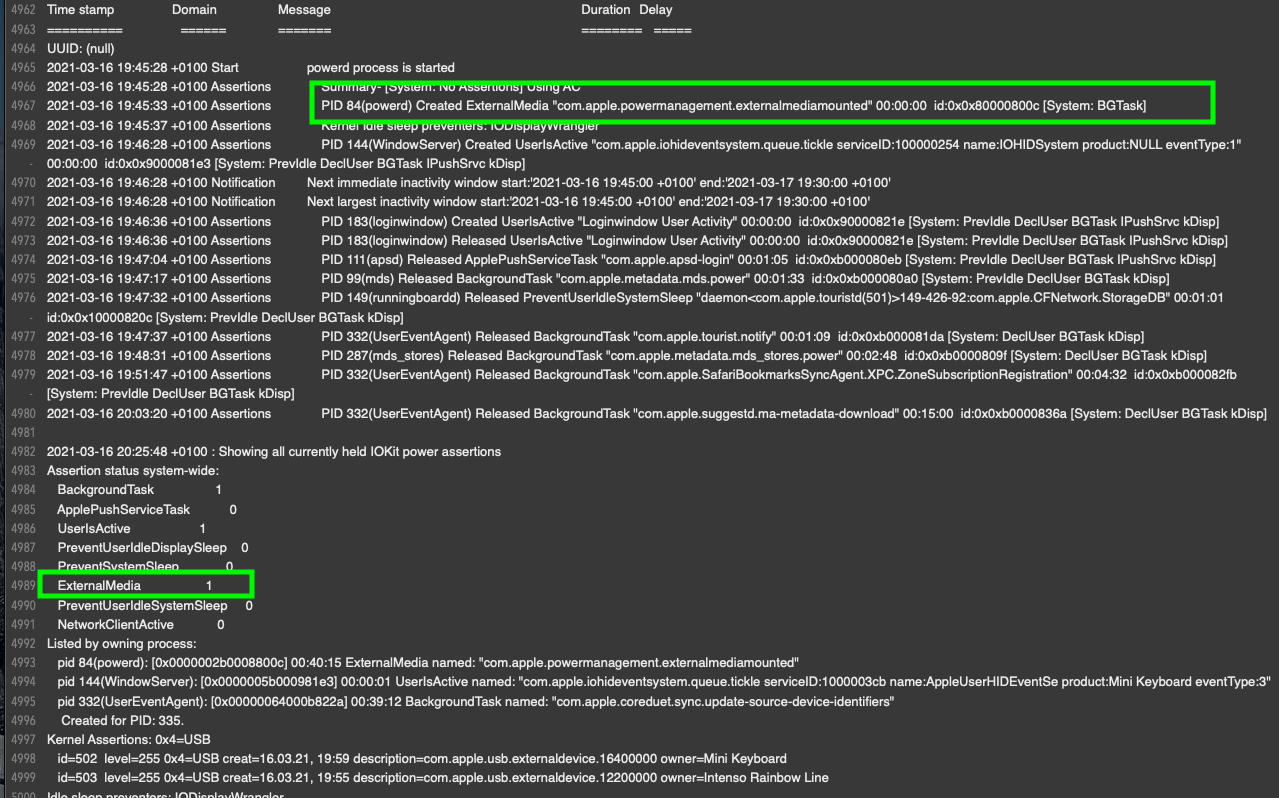The image size is (1279, 798).
Task: Click the SafariBookmarksSyncAgent log message
Action: 779,375
